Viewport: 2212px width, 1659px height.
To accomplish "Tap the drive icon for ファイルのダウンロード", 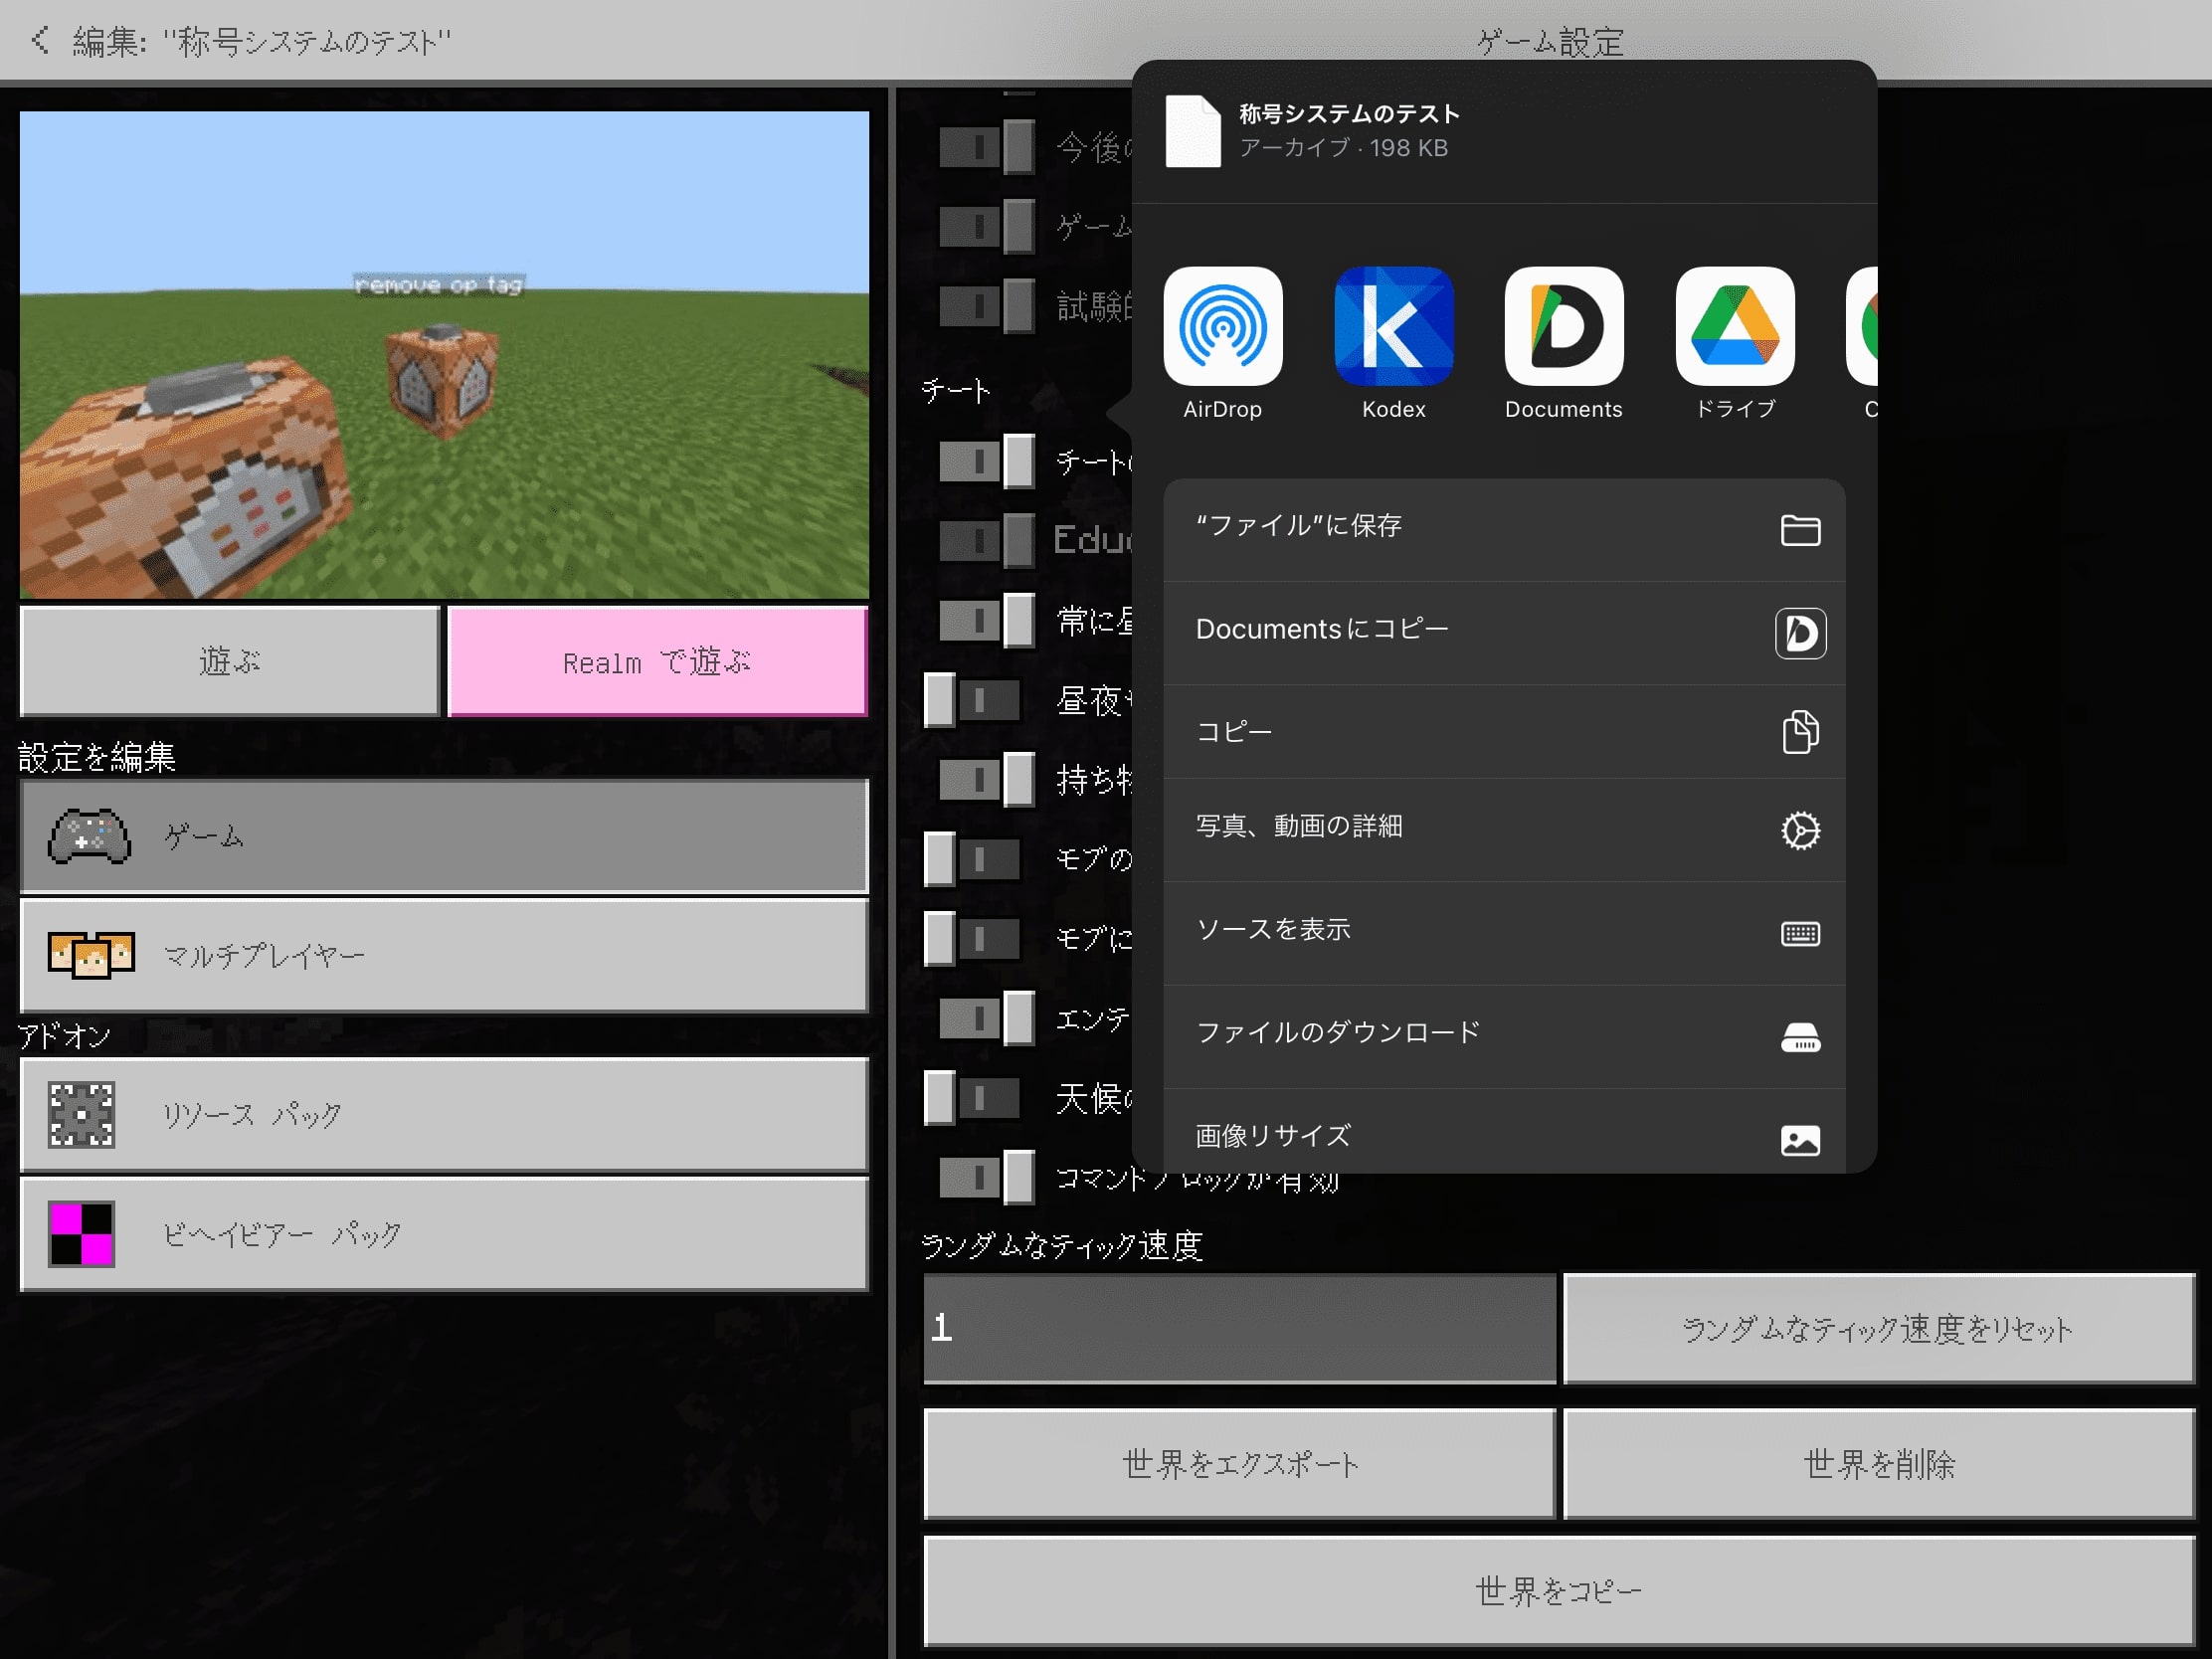I will pyautogui.click(x=1800, y=1037).
